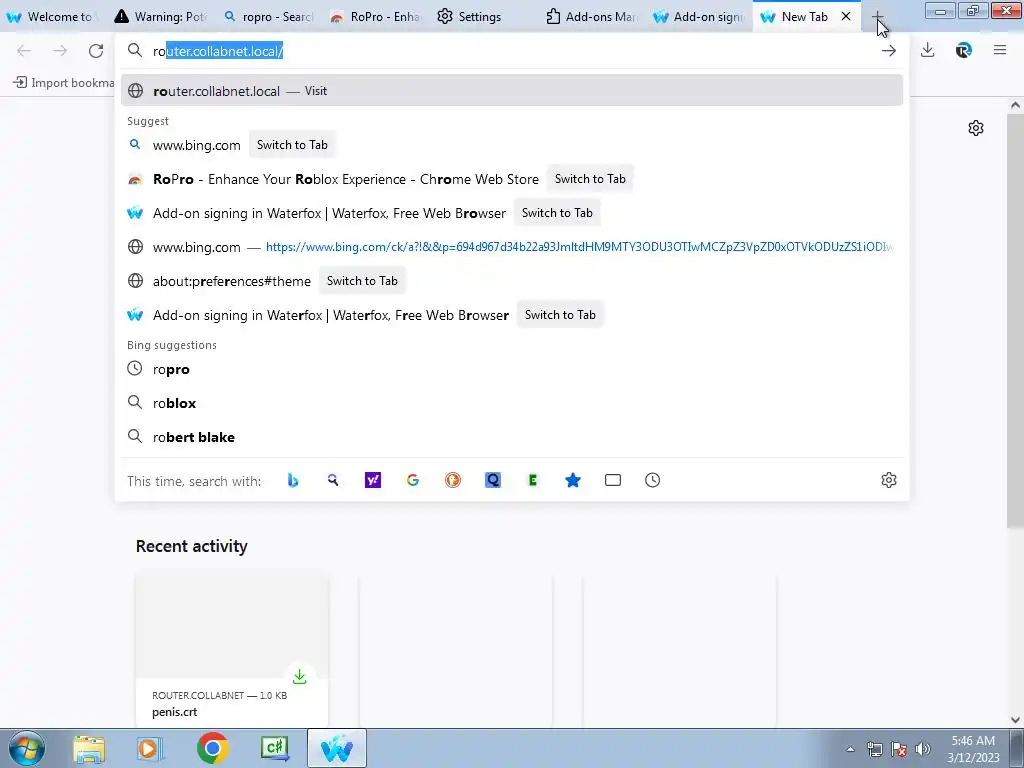Screen dimensions: 1024x768
Task: Click the volume speaker tray icon
Action: pyautogui.click(x=922, y=749)
